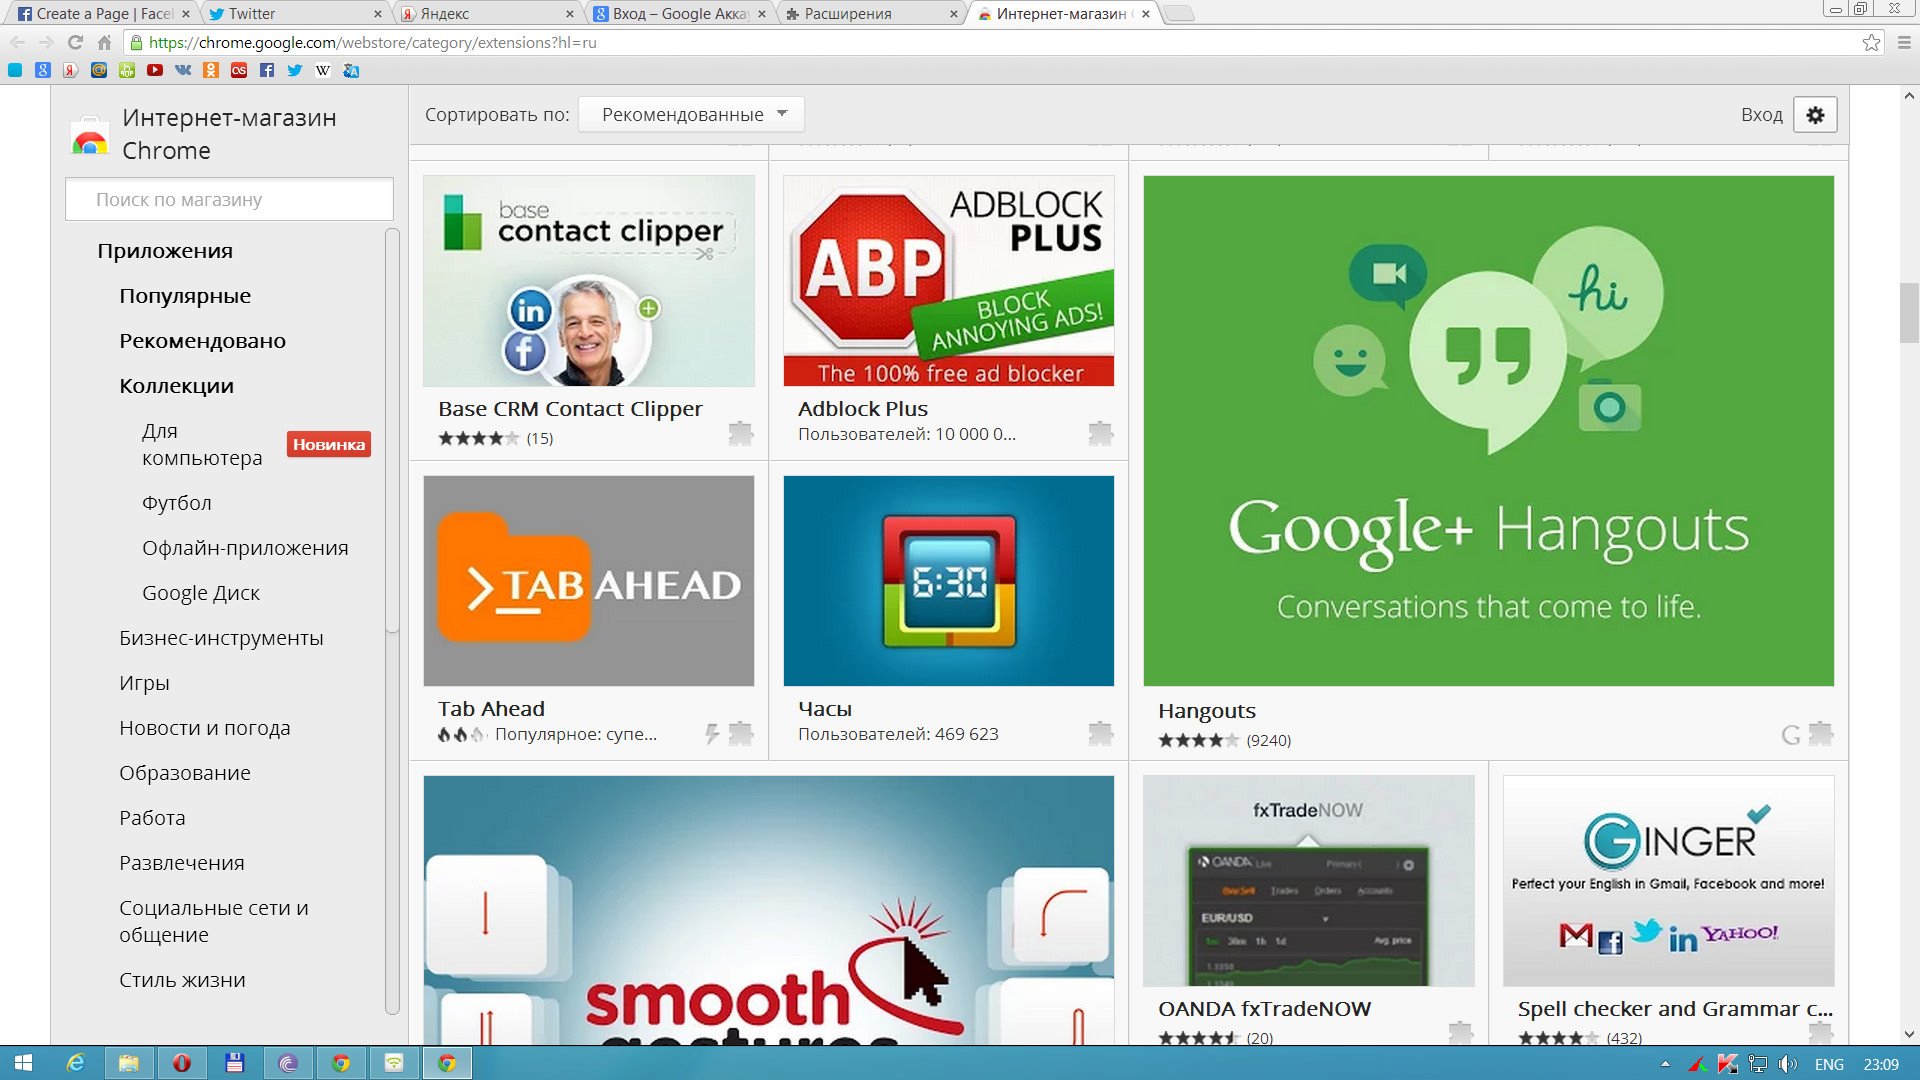
Task: Click the Google 'G' icon on Hangouts card
Action: (x=1791, y=735)
